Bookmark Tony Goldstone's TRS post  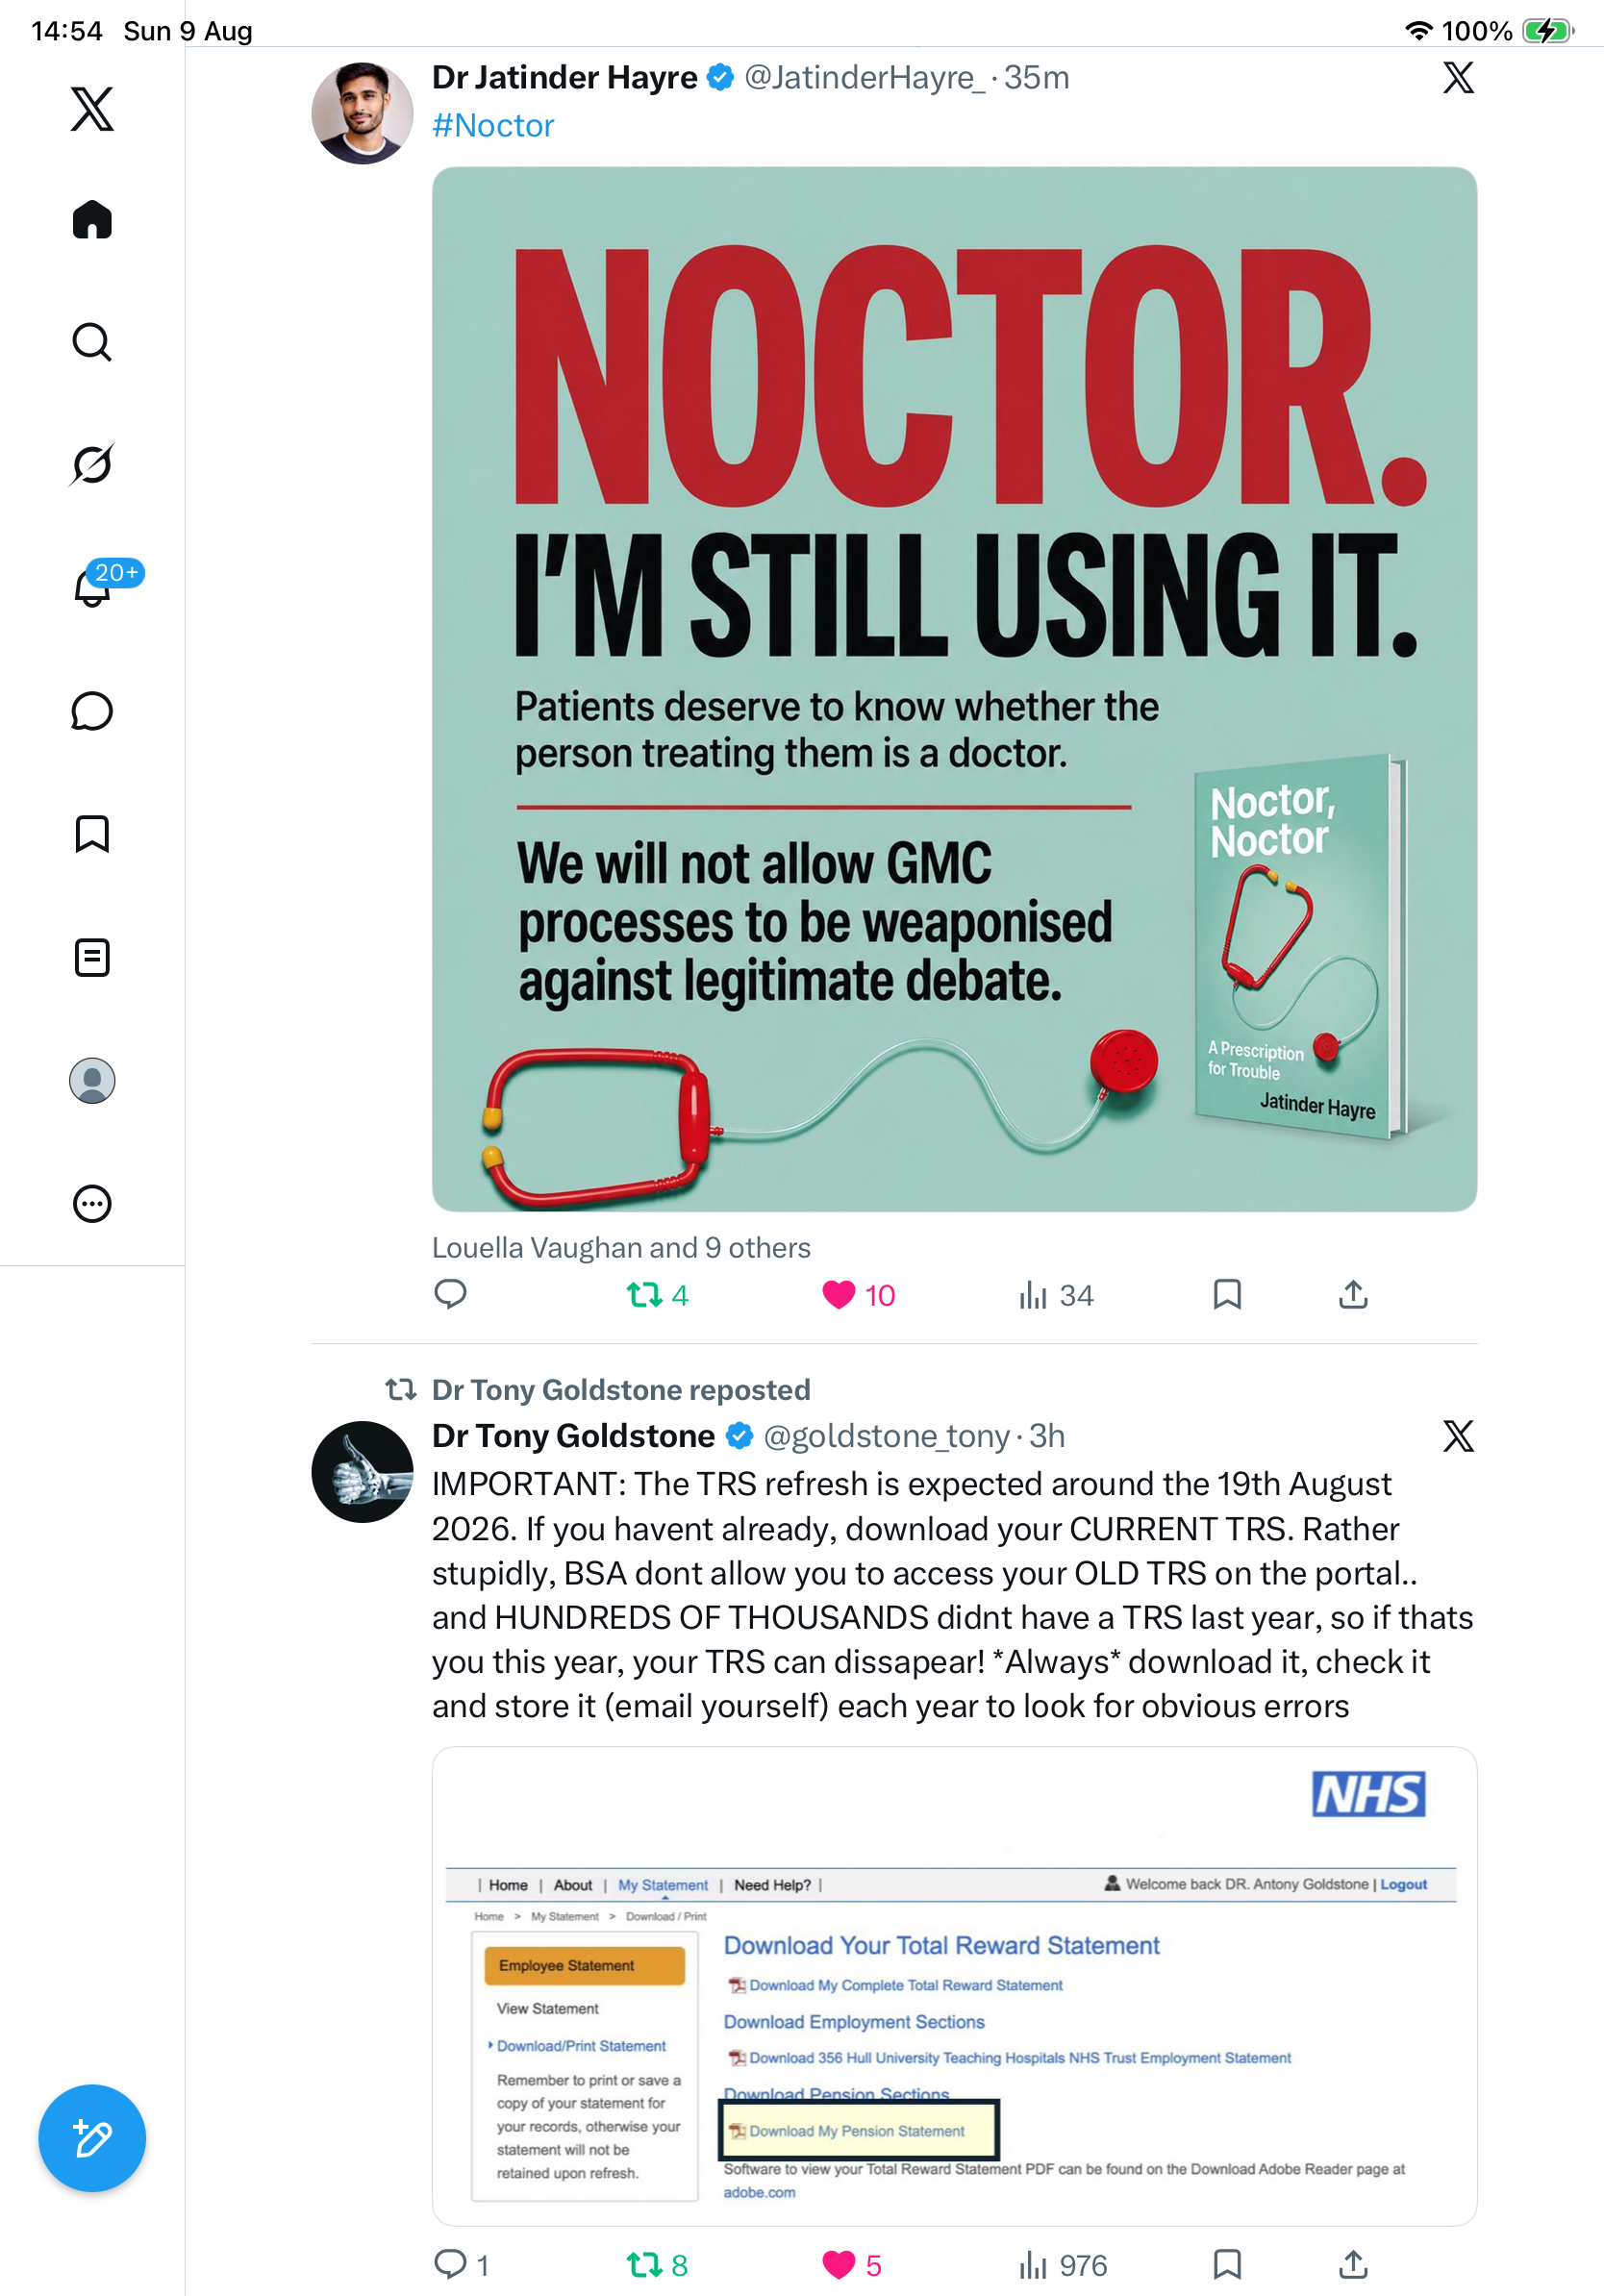point(1227,2264)
